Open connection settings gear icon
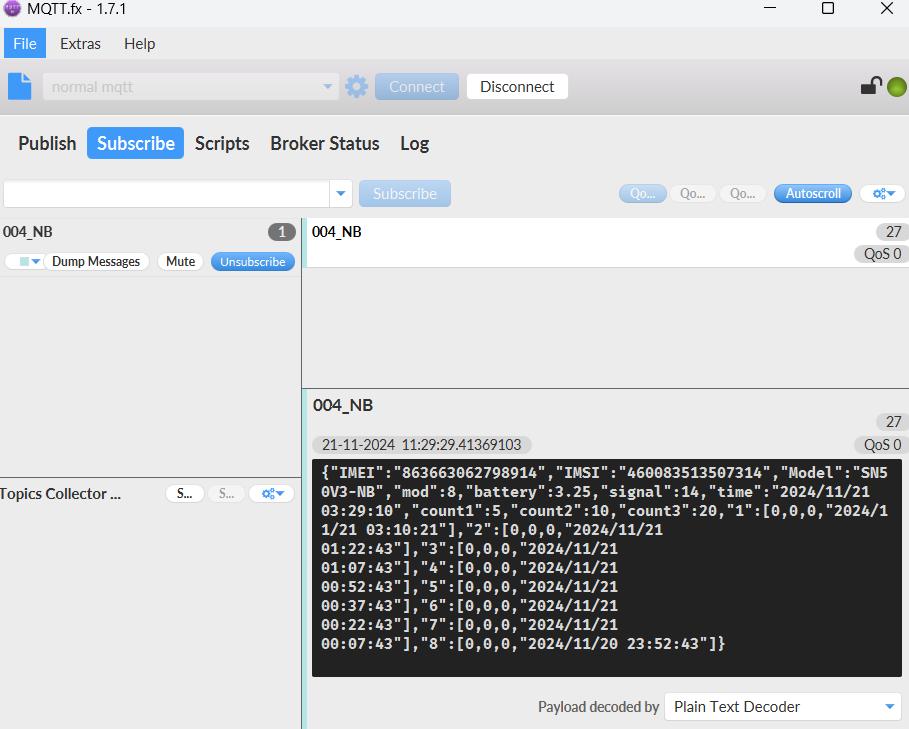The height and width of the screenshot is (729, 909). coord(357,86)
